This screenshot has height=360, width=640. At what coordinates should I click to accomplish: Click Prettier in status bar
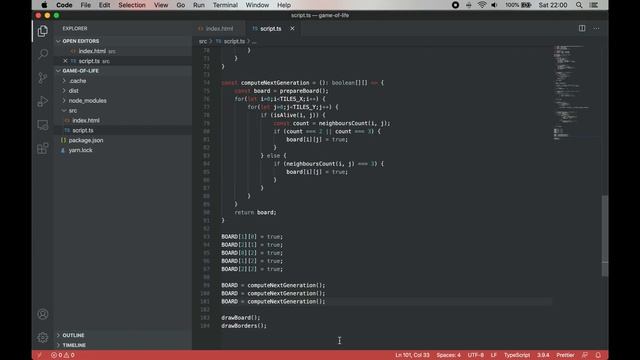[565, 355]
